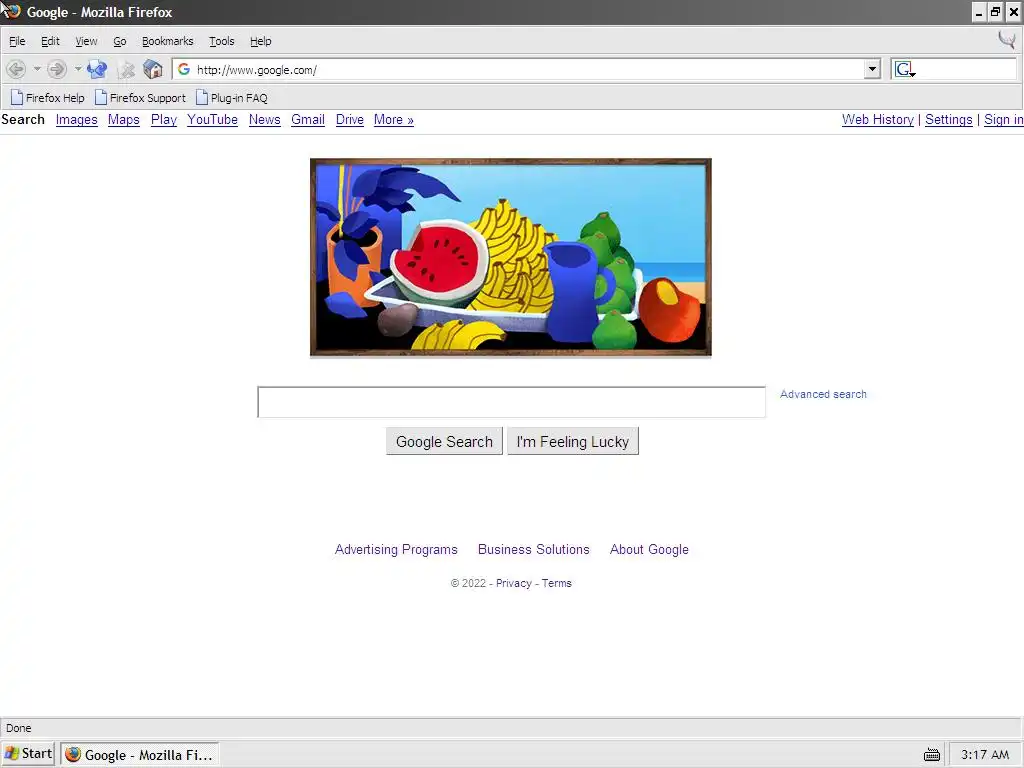Click the 3:17 AM clock in the tray

tap(984, 755)
